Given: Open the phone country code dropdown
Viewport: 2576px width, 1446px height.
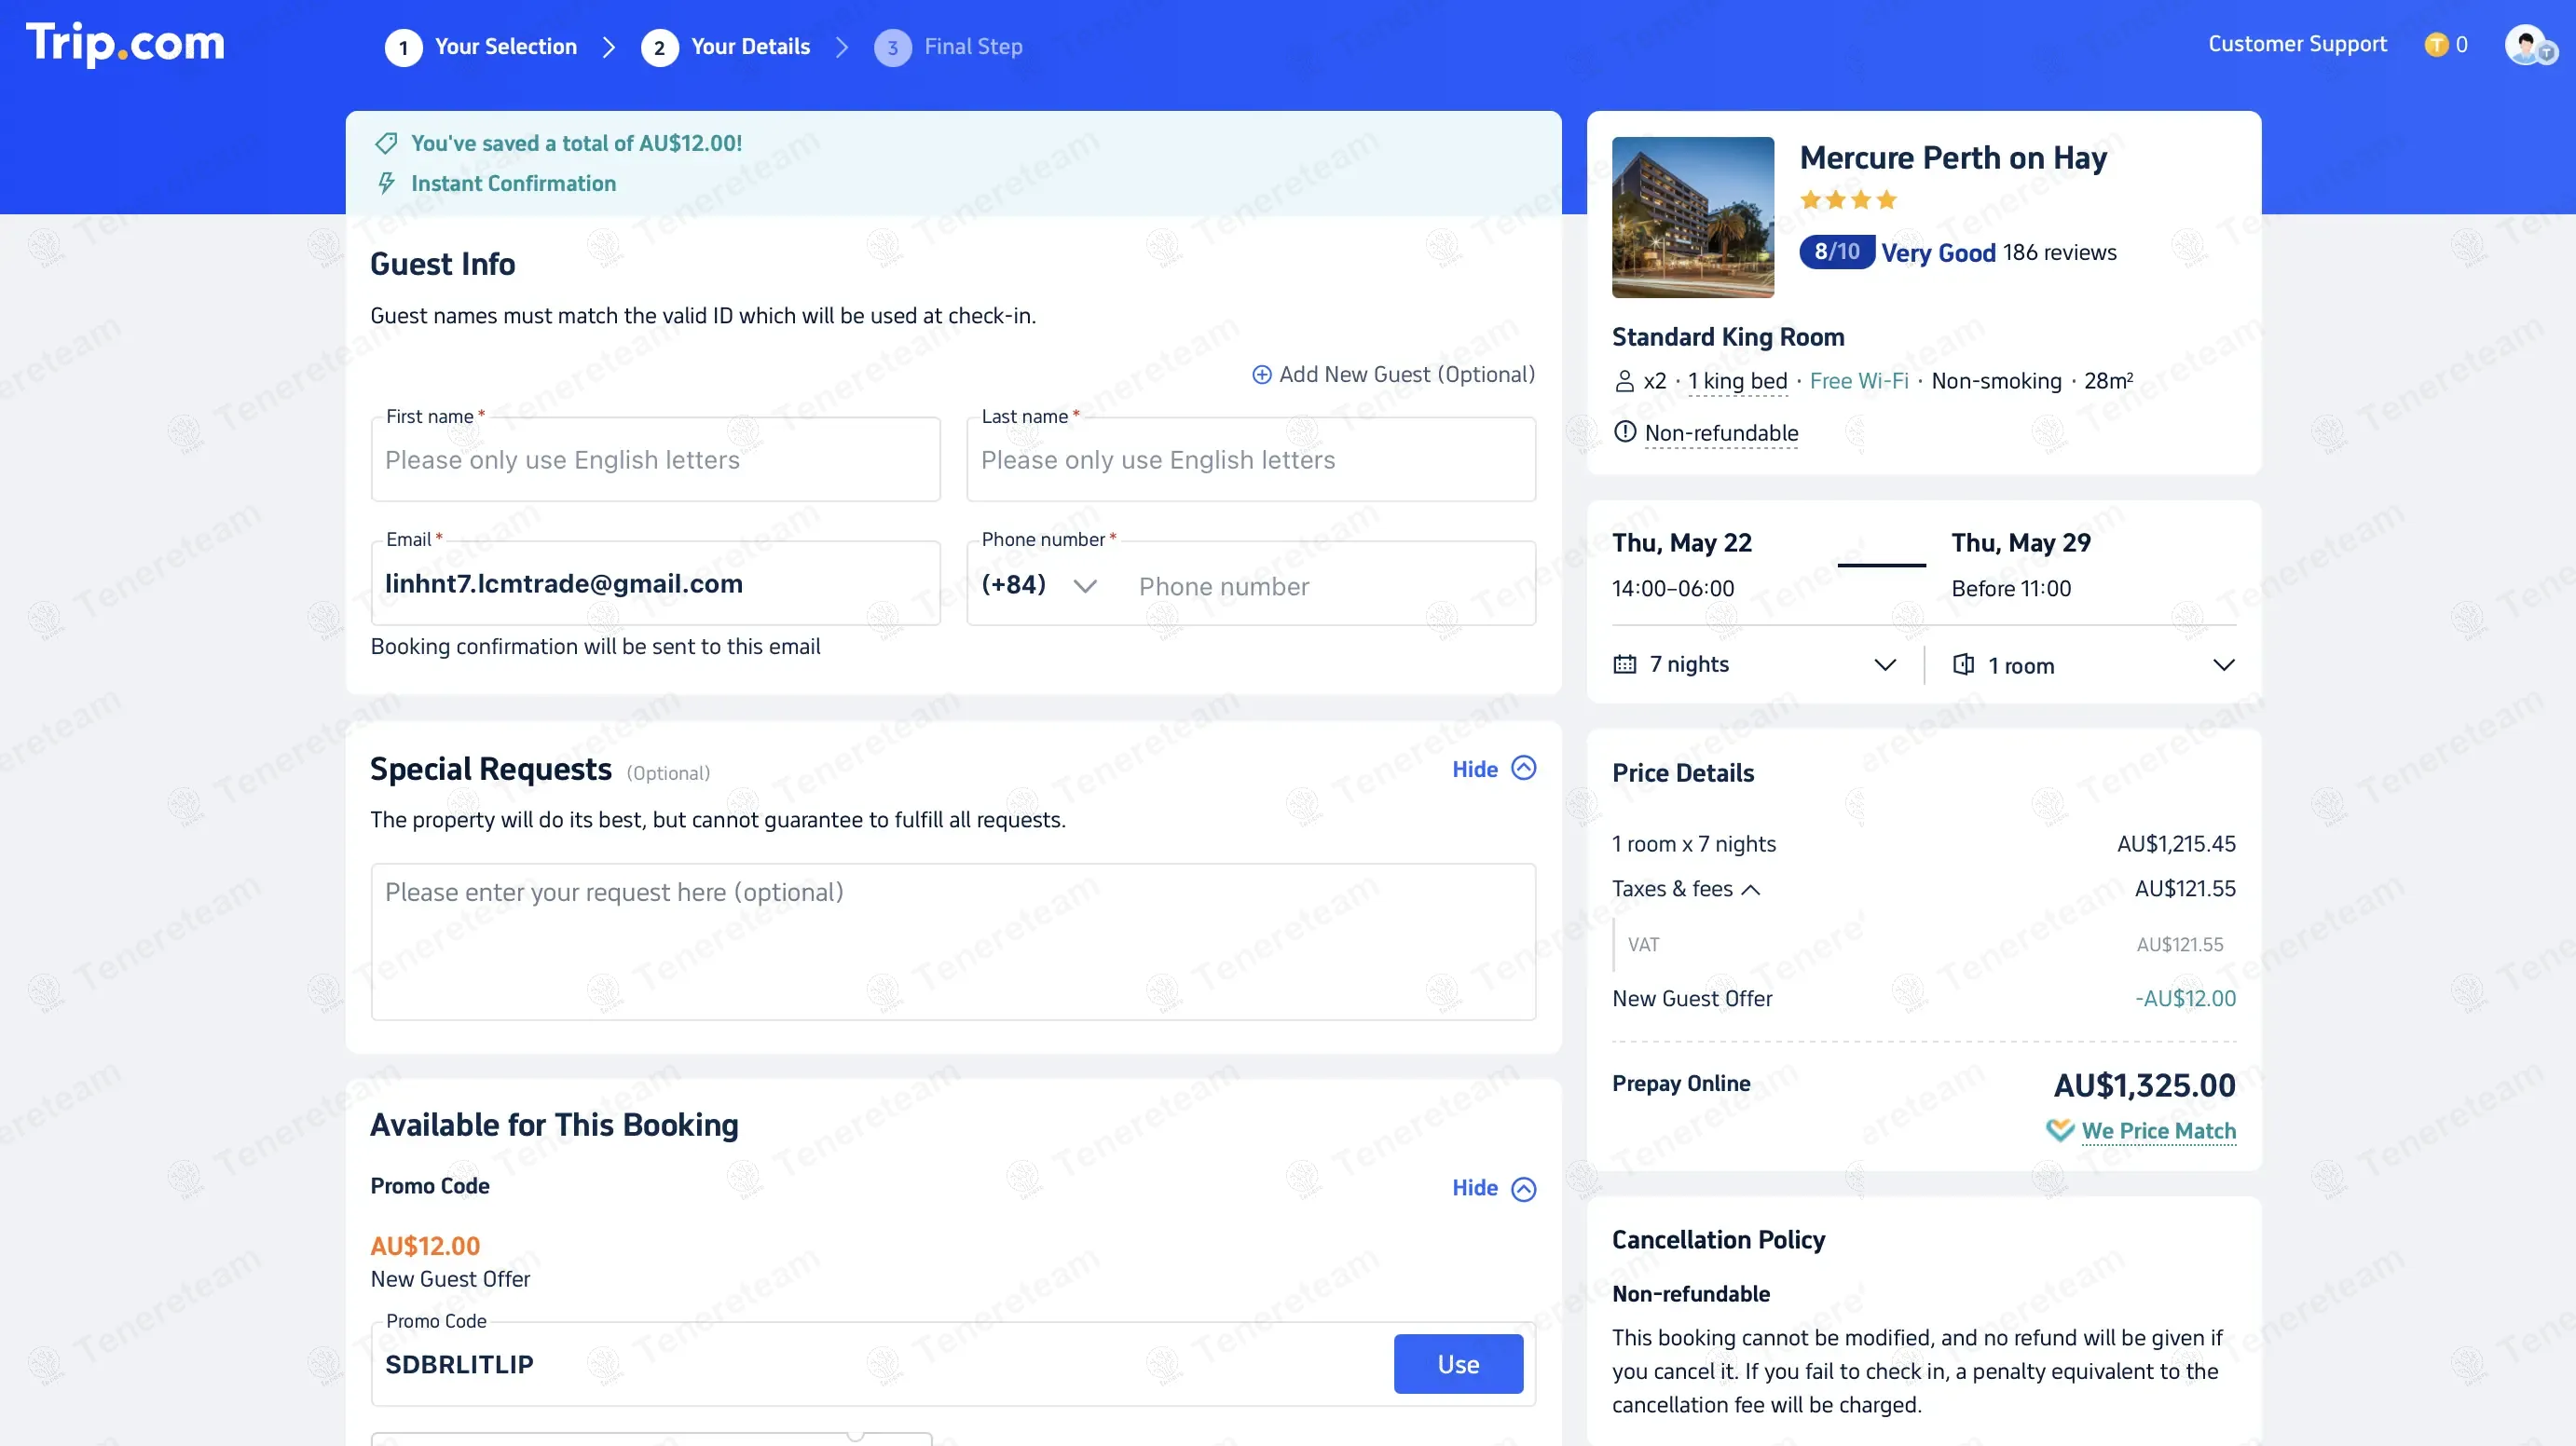Looking at the screenshot, I should 1040,585.
